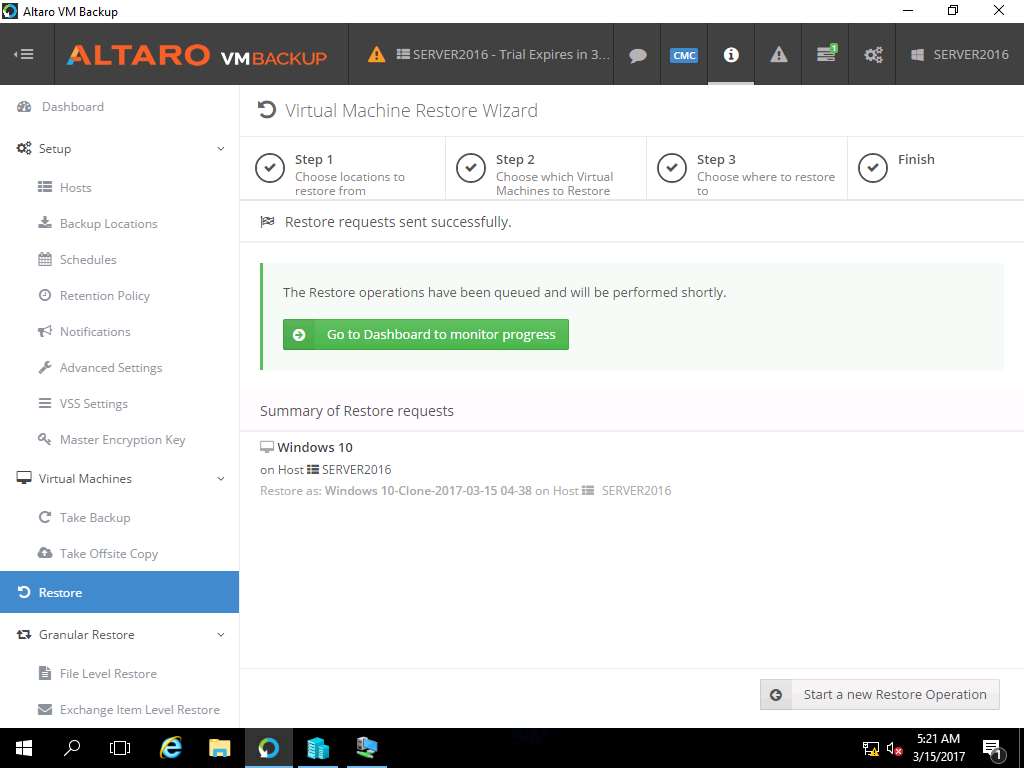1024x768 pixels.
Task: Open Server Manager from the taskbar
Action: point(317,748)
